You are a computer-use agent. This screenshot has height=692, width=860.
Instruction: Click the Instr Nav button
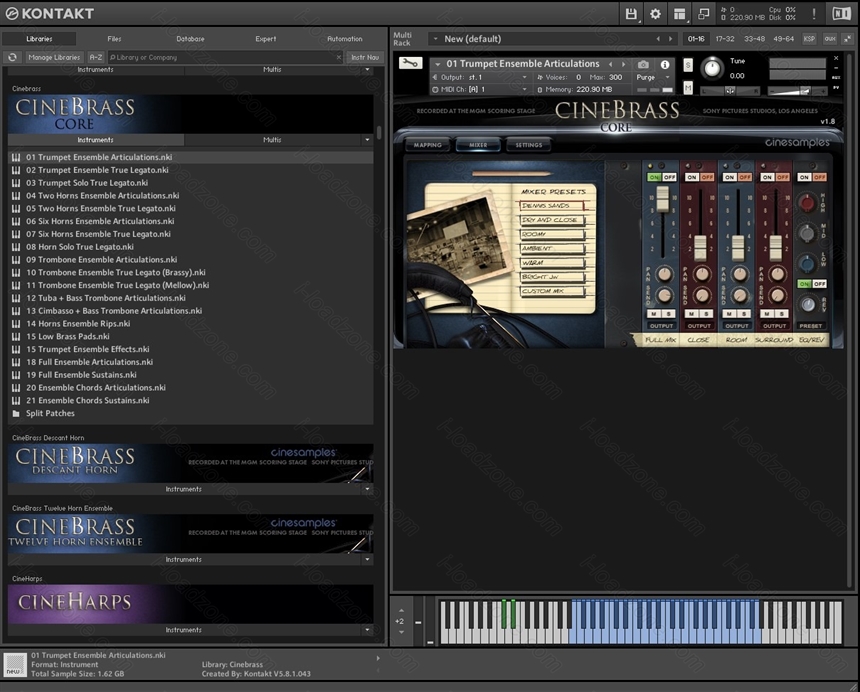(365, 57)
